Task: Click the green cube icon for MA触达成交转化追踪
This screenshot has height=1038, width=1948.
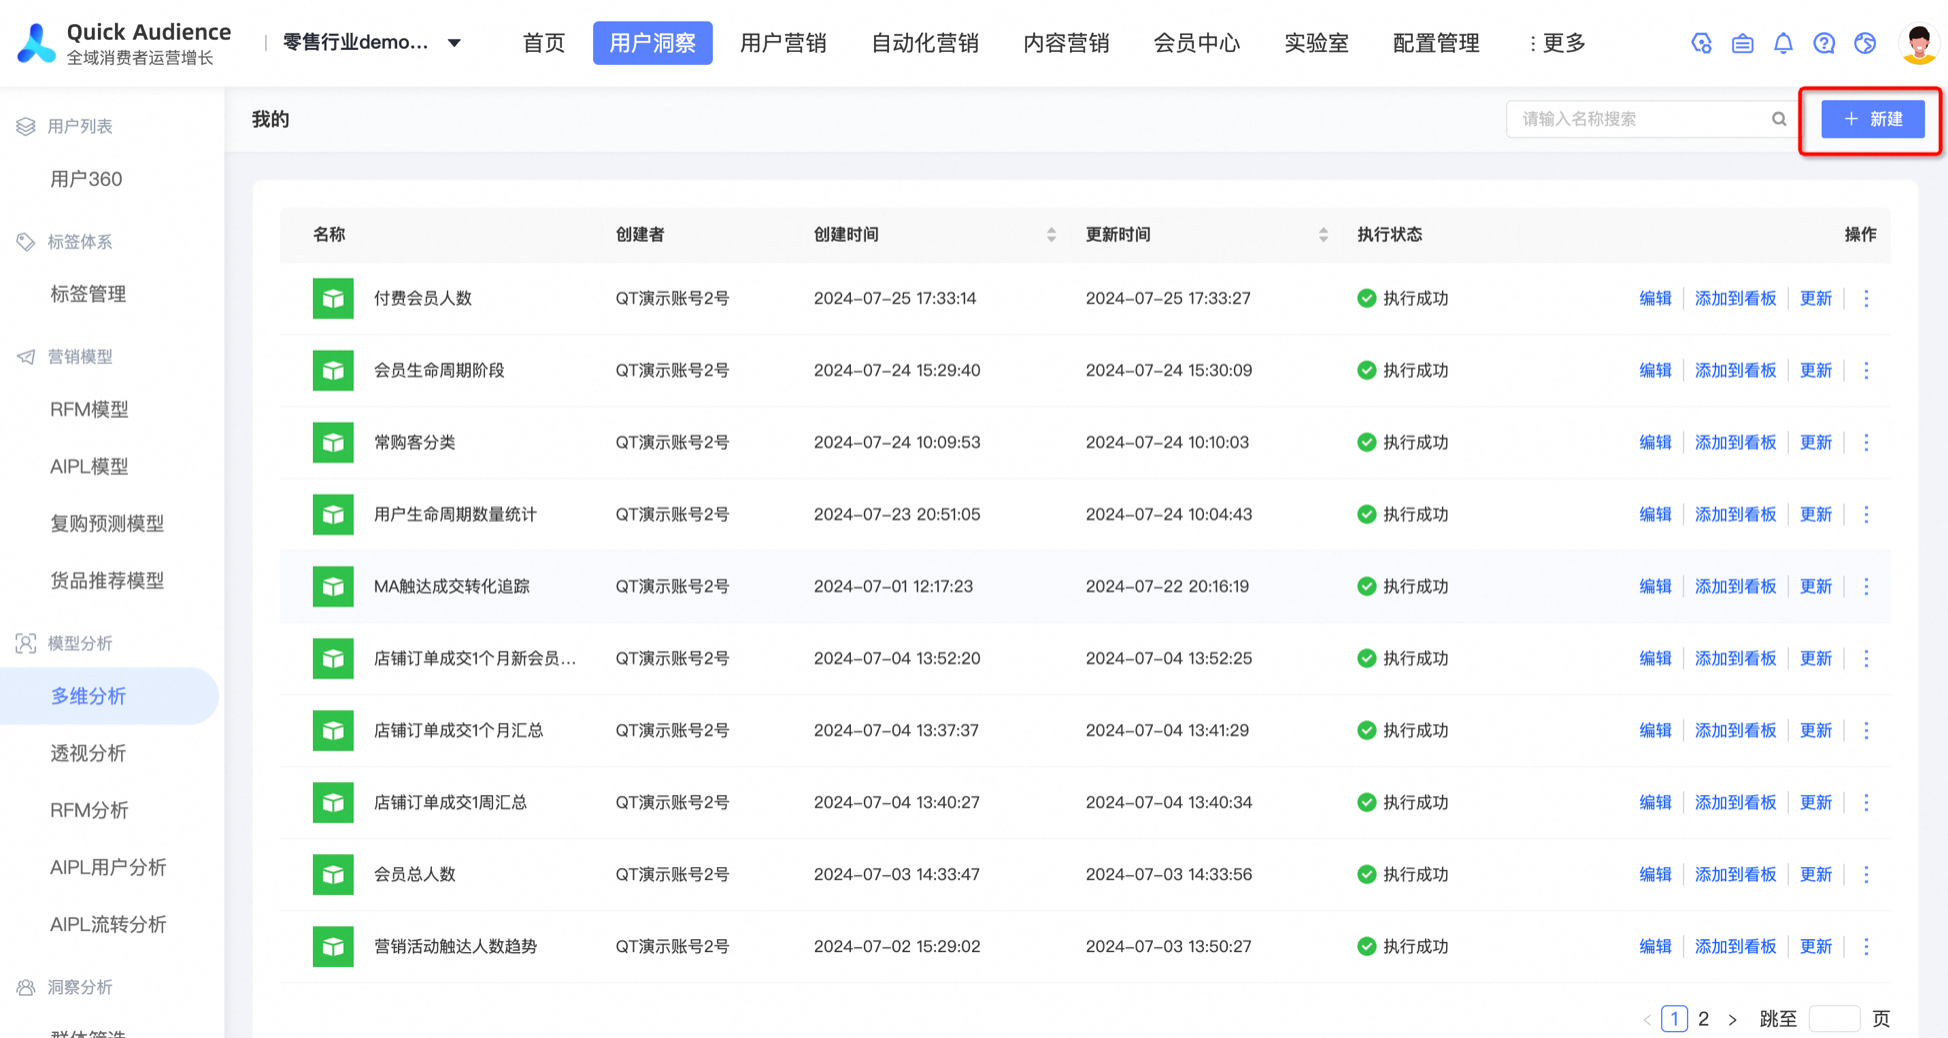Action: coord(333,586)
